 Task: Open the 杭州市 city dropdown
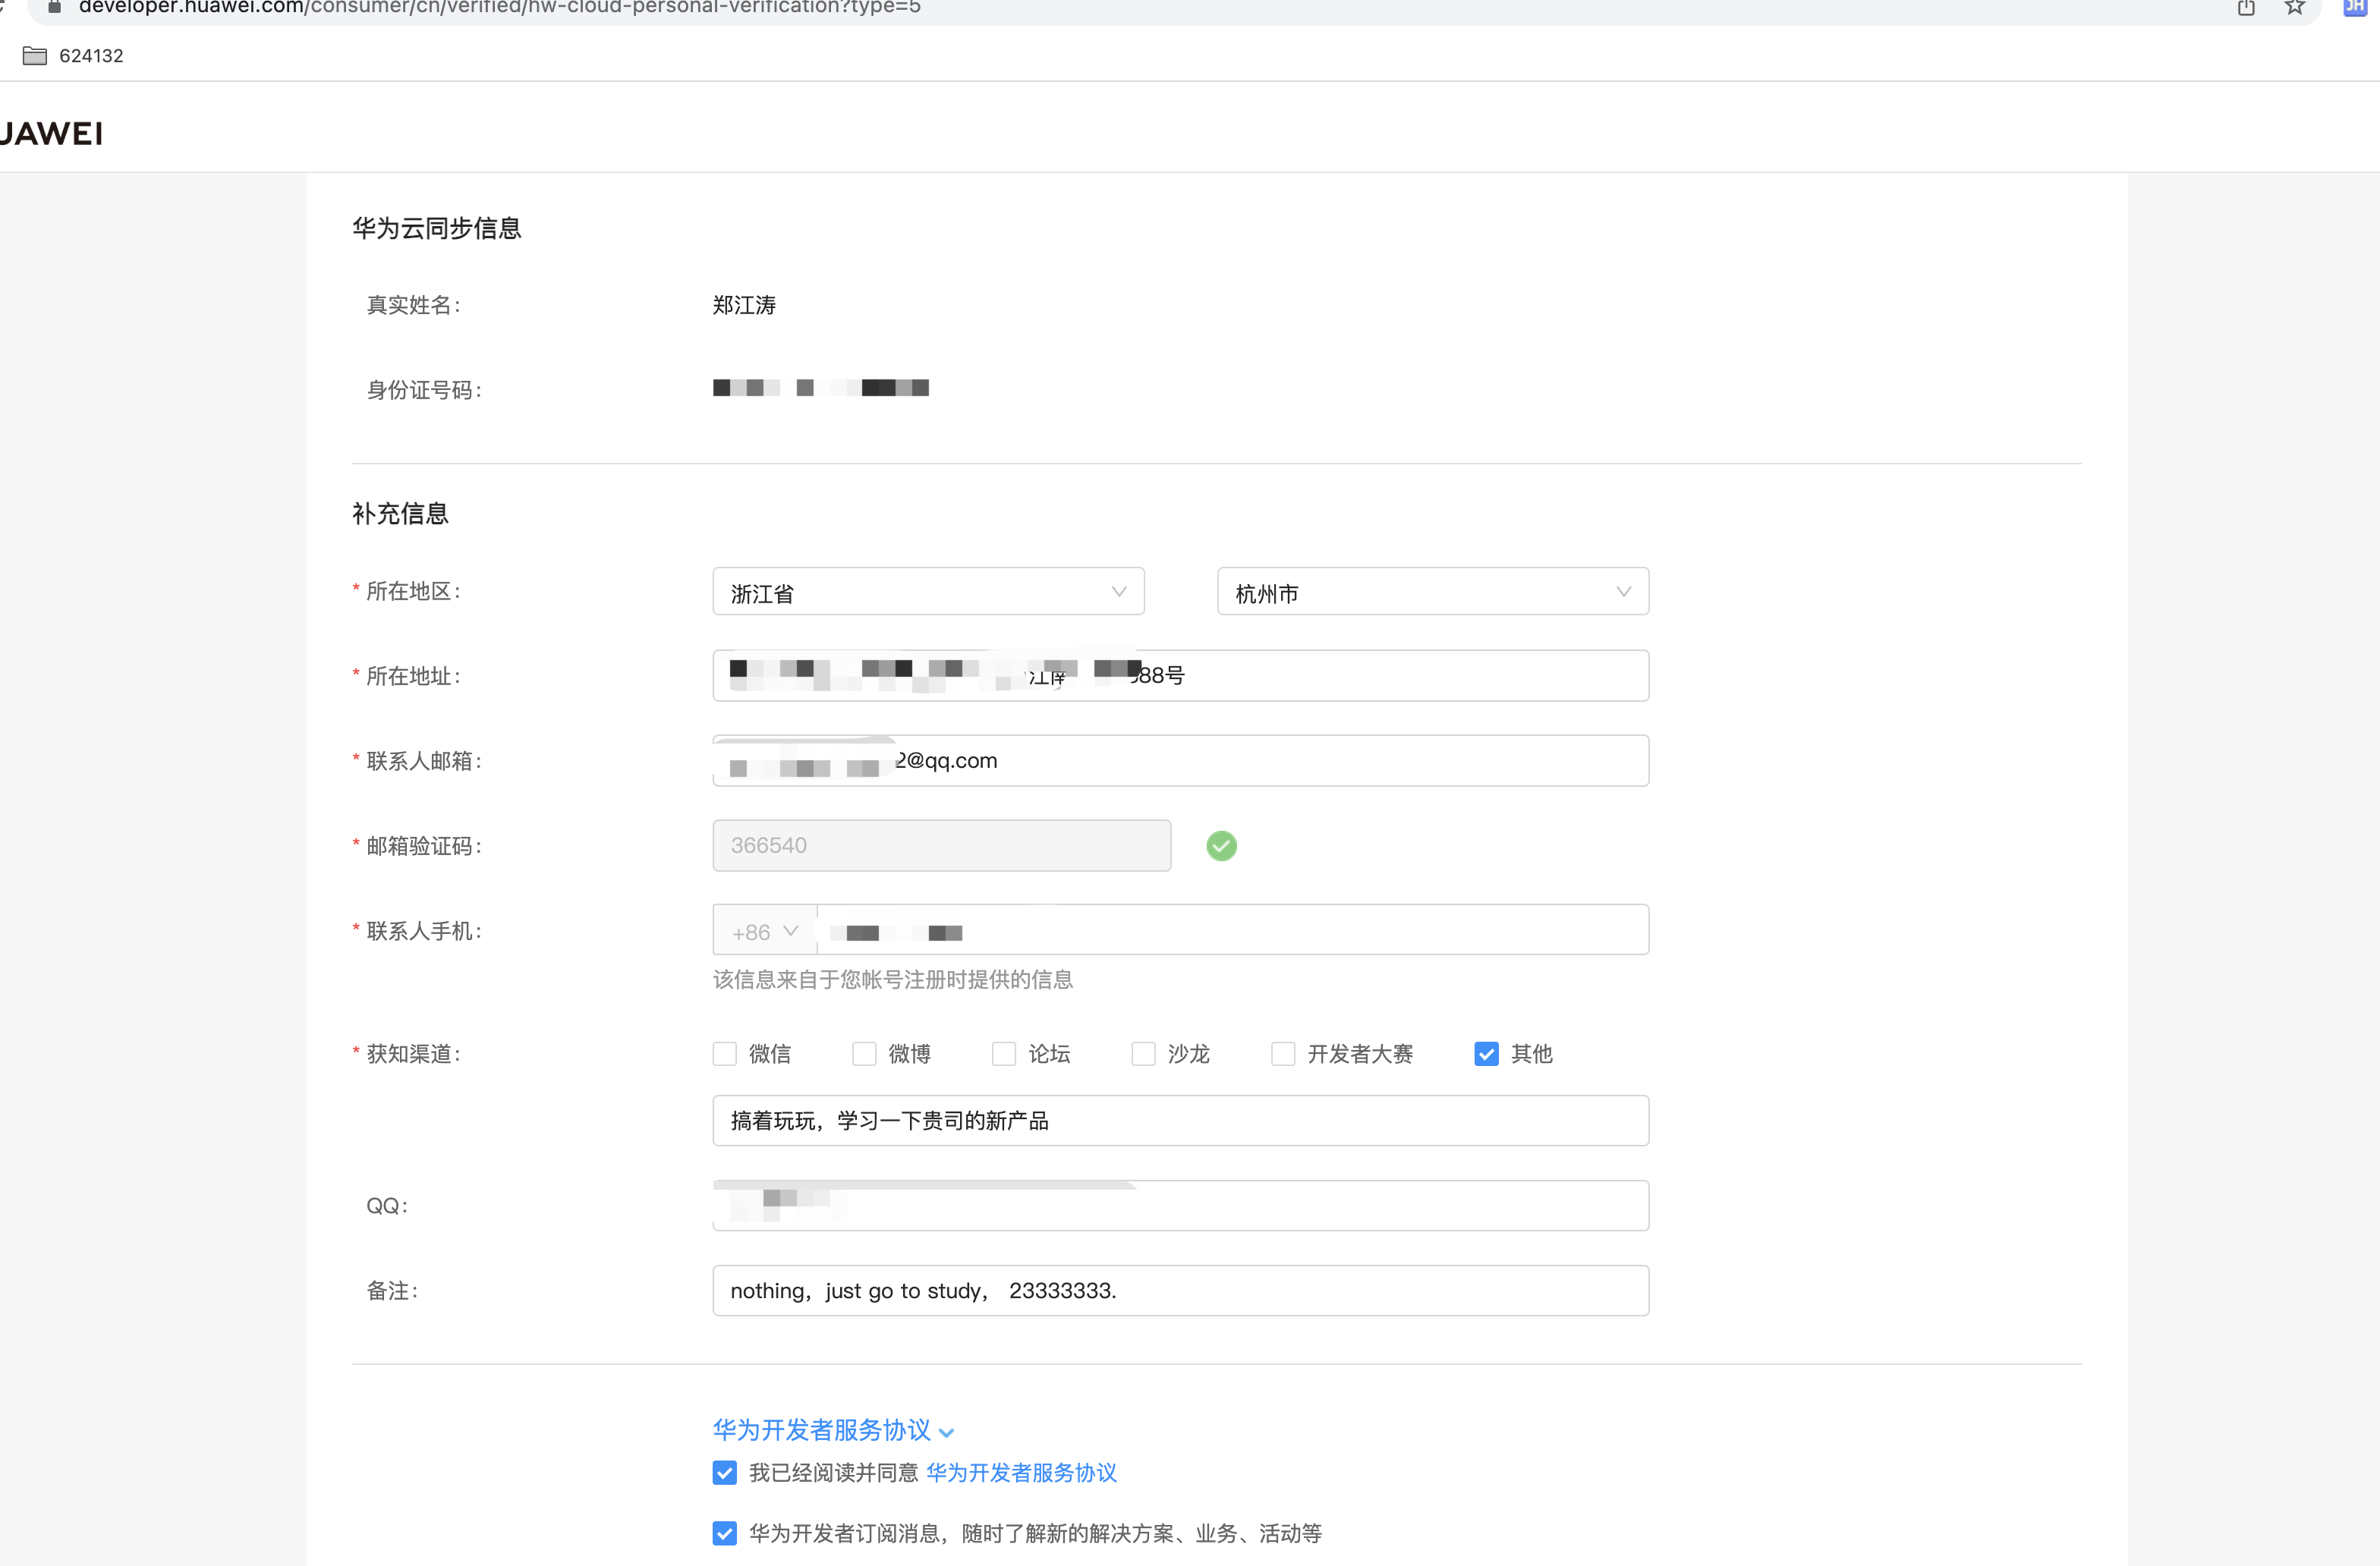coord(1433,592)
